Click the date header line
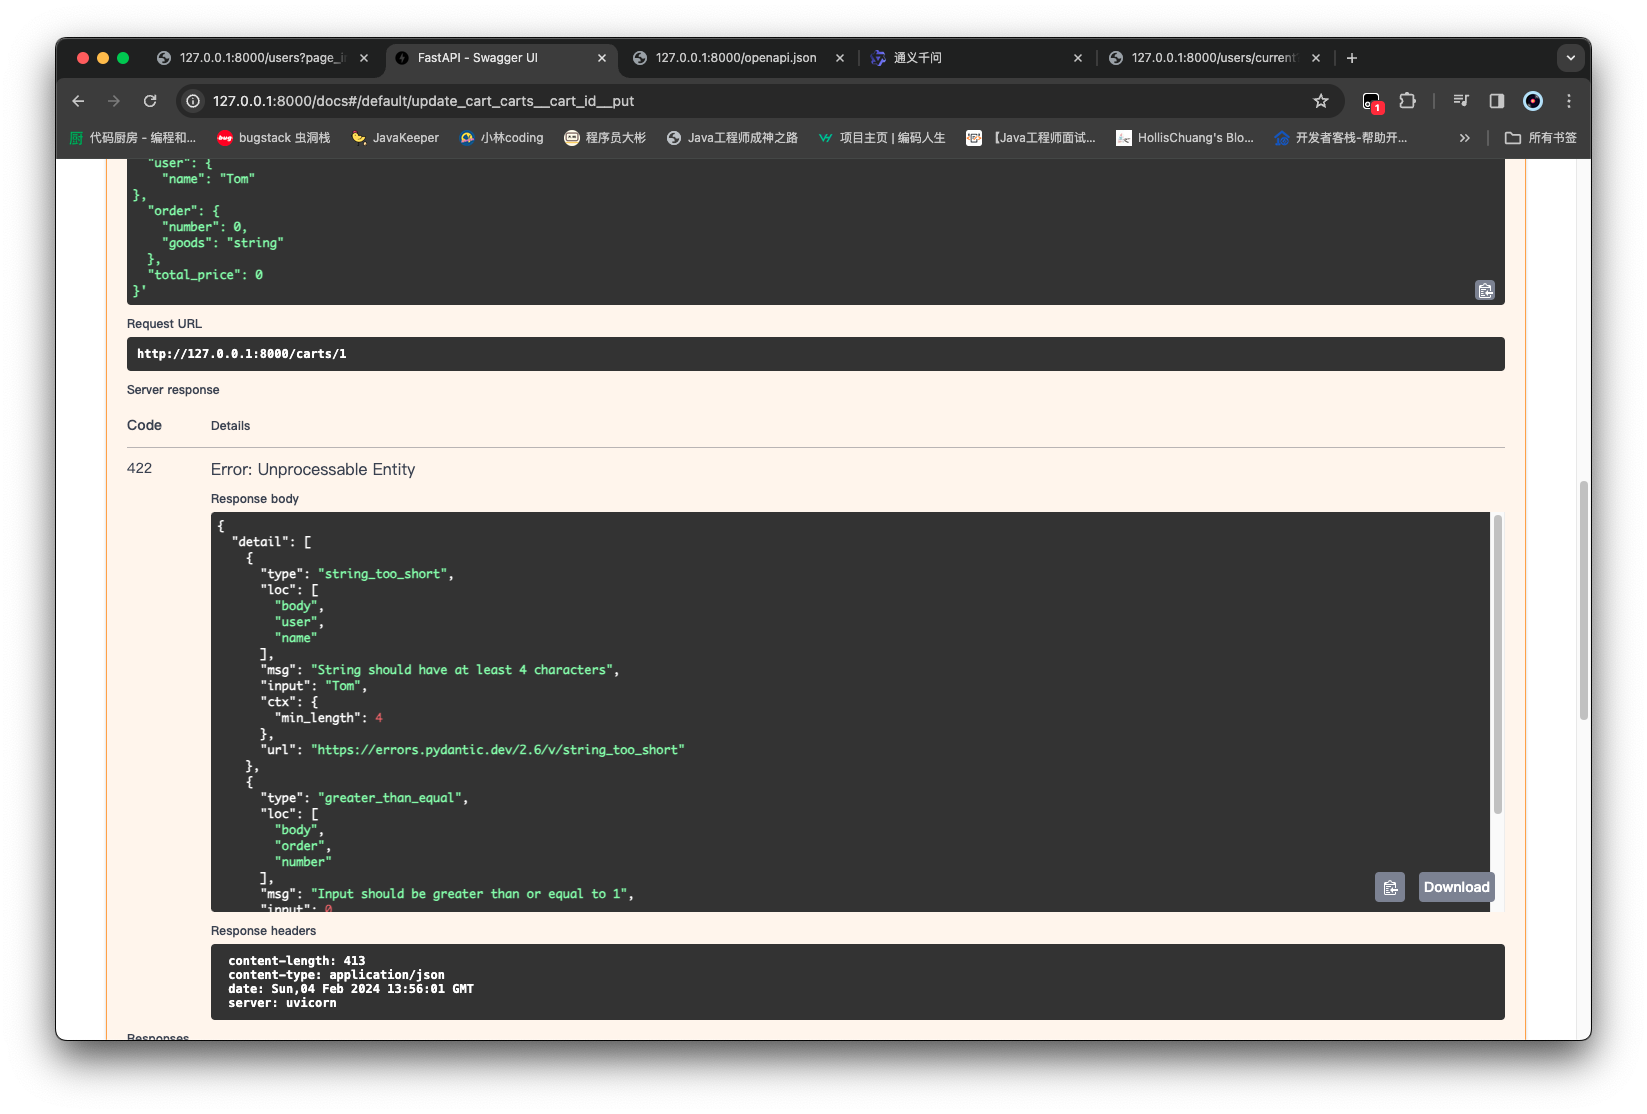1647x1114 pixels. pyautogui.click(x=351, y=989)
